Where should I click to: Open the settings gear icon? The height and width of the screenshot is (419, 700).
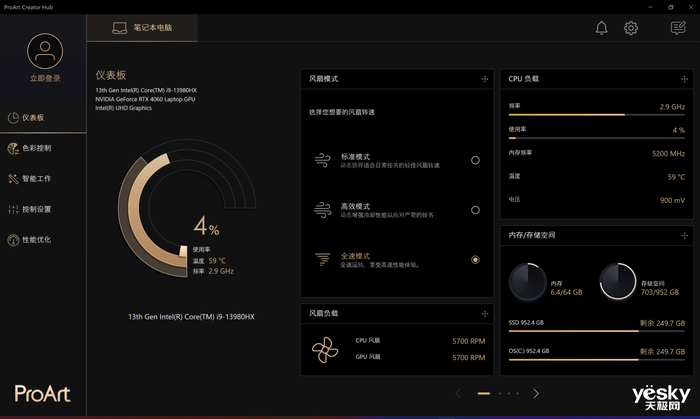630,28
